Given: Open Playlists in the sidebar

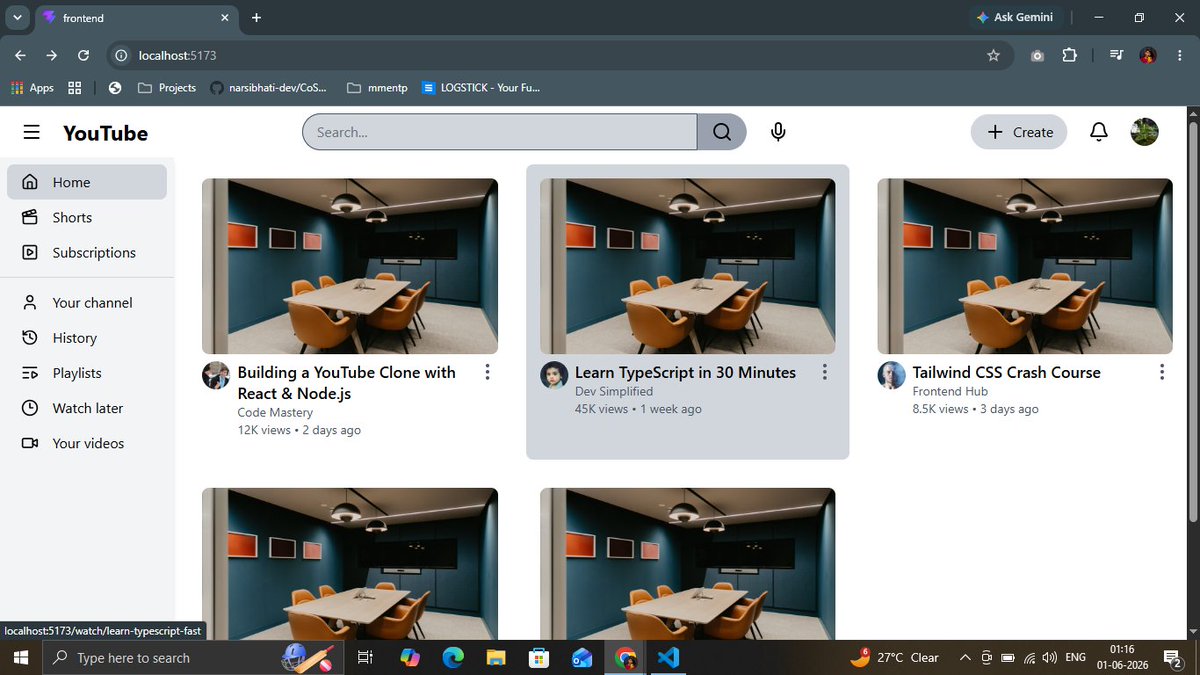Looking at the screenshot, I should pos(87,373).
